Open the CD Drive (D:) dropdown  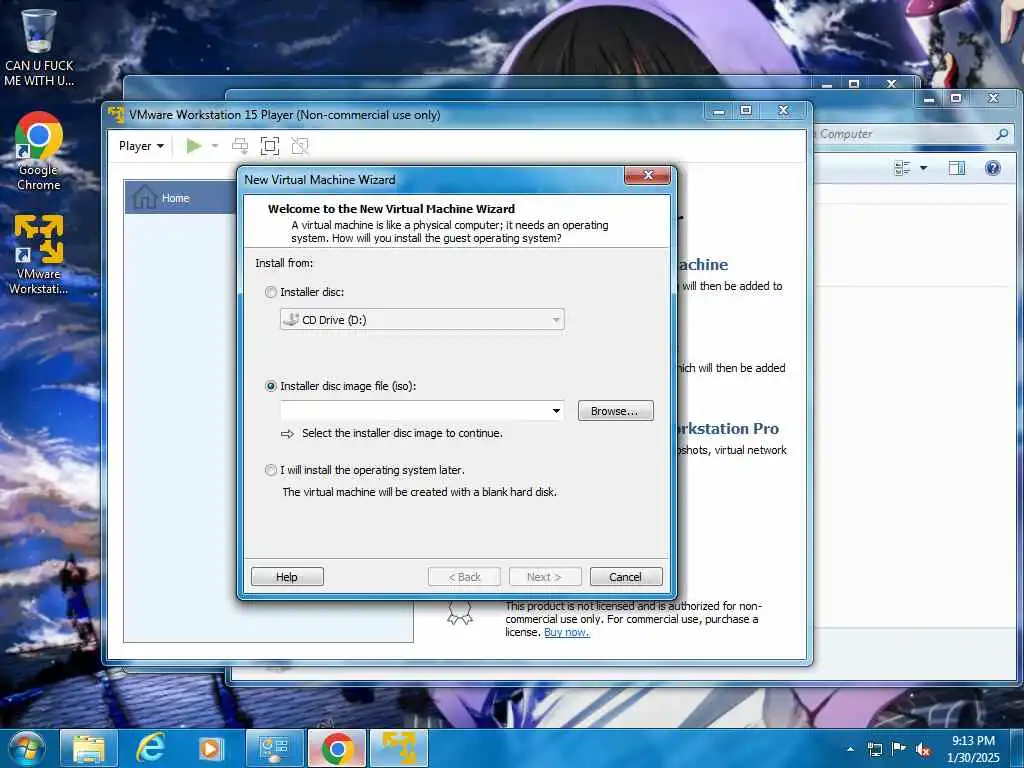tap(422, 319)
